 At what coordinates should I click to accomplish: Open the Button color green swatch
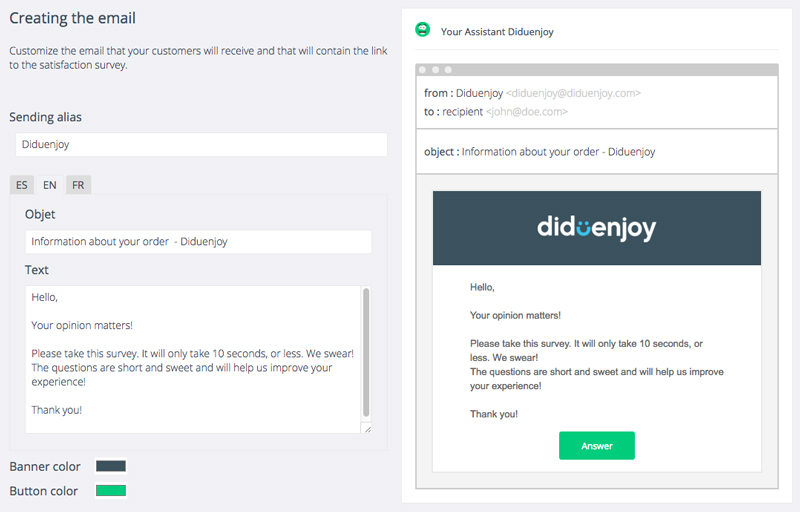pos(111,491)
